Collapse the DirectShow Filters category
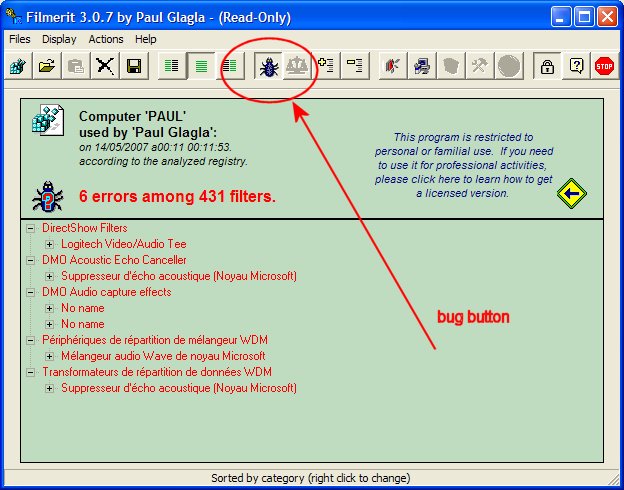The image size is (624, 490). click(x=30, y=228)
